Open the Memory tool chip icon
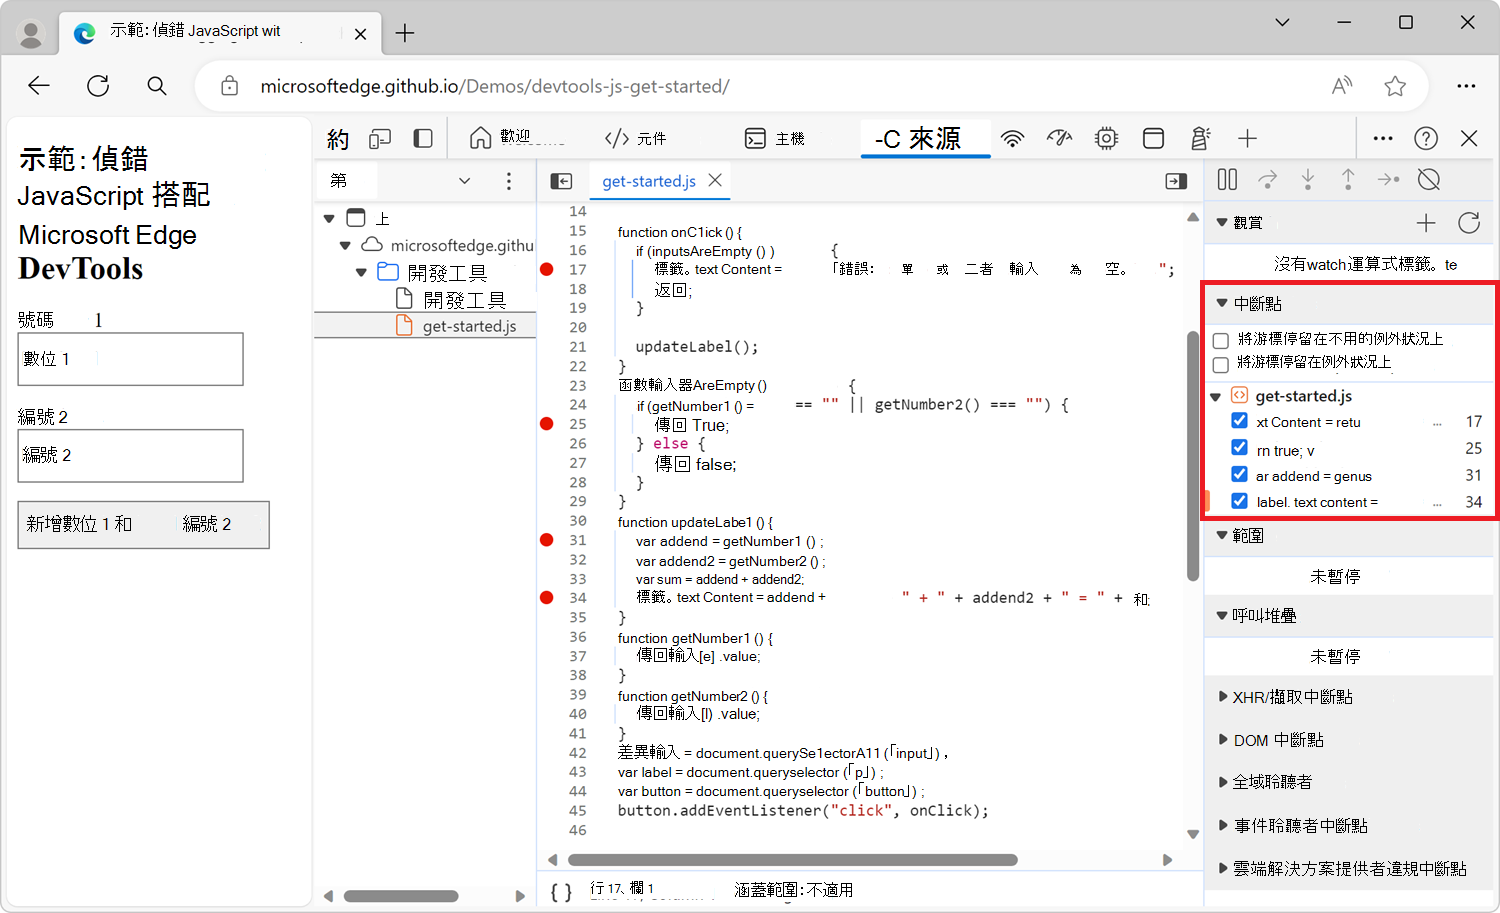The height and width of the screenshot is (913, 1500). [x=1106, y=139]
